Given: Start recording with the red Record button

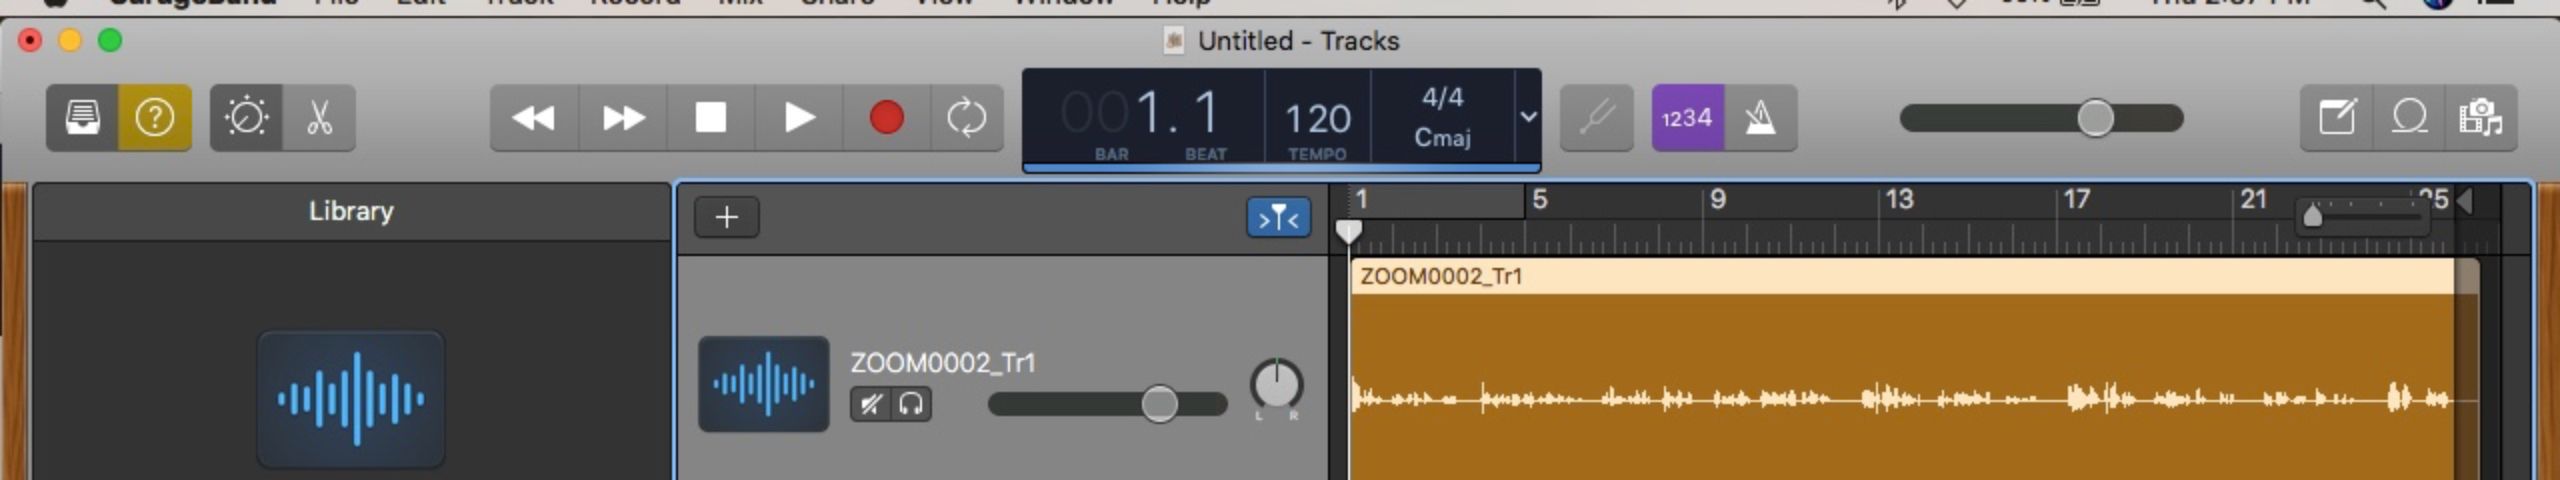Looking at the screenshot, I should click(886, 118).
